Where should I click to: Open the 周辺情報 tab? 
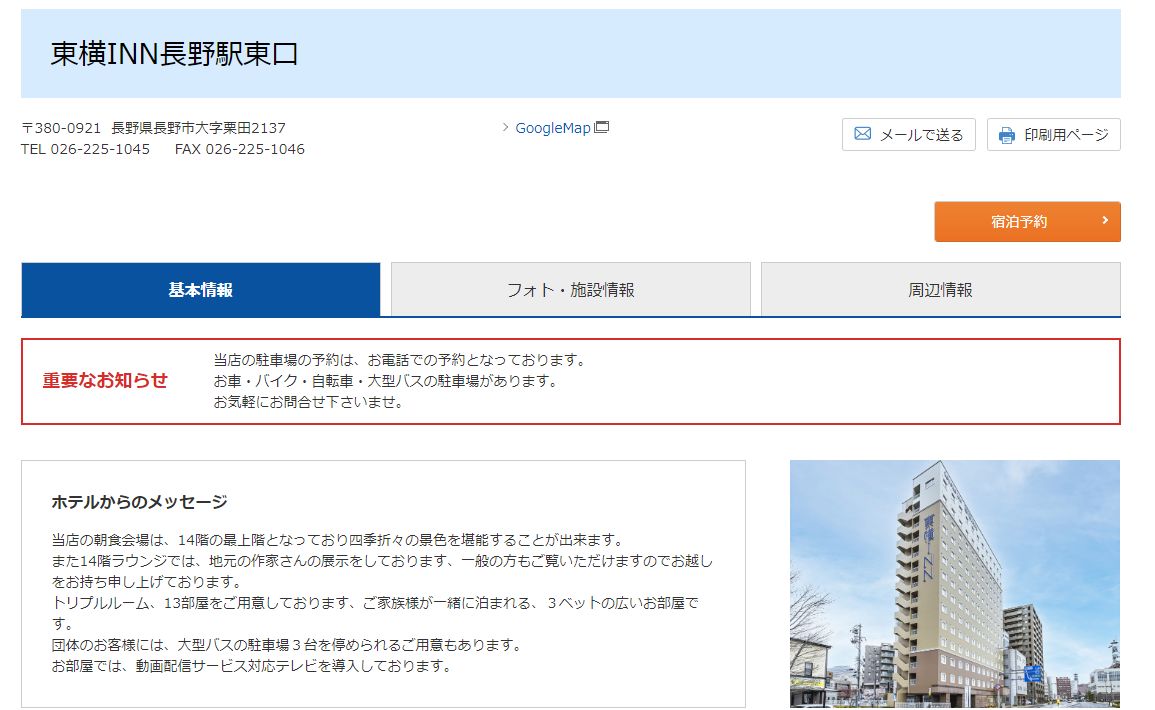pyautogui.click(x=941, y=290)
